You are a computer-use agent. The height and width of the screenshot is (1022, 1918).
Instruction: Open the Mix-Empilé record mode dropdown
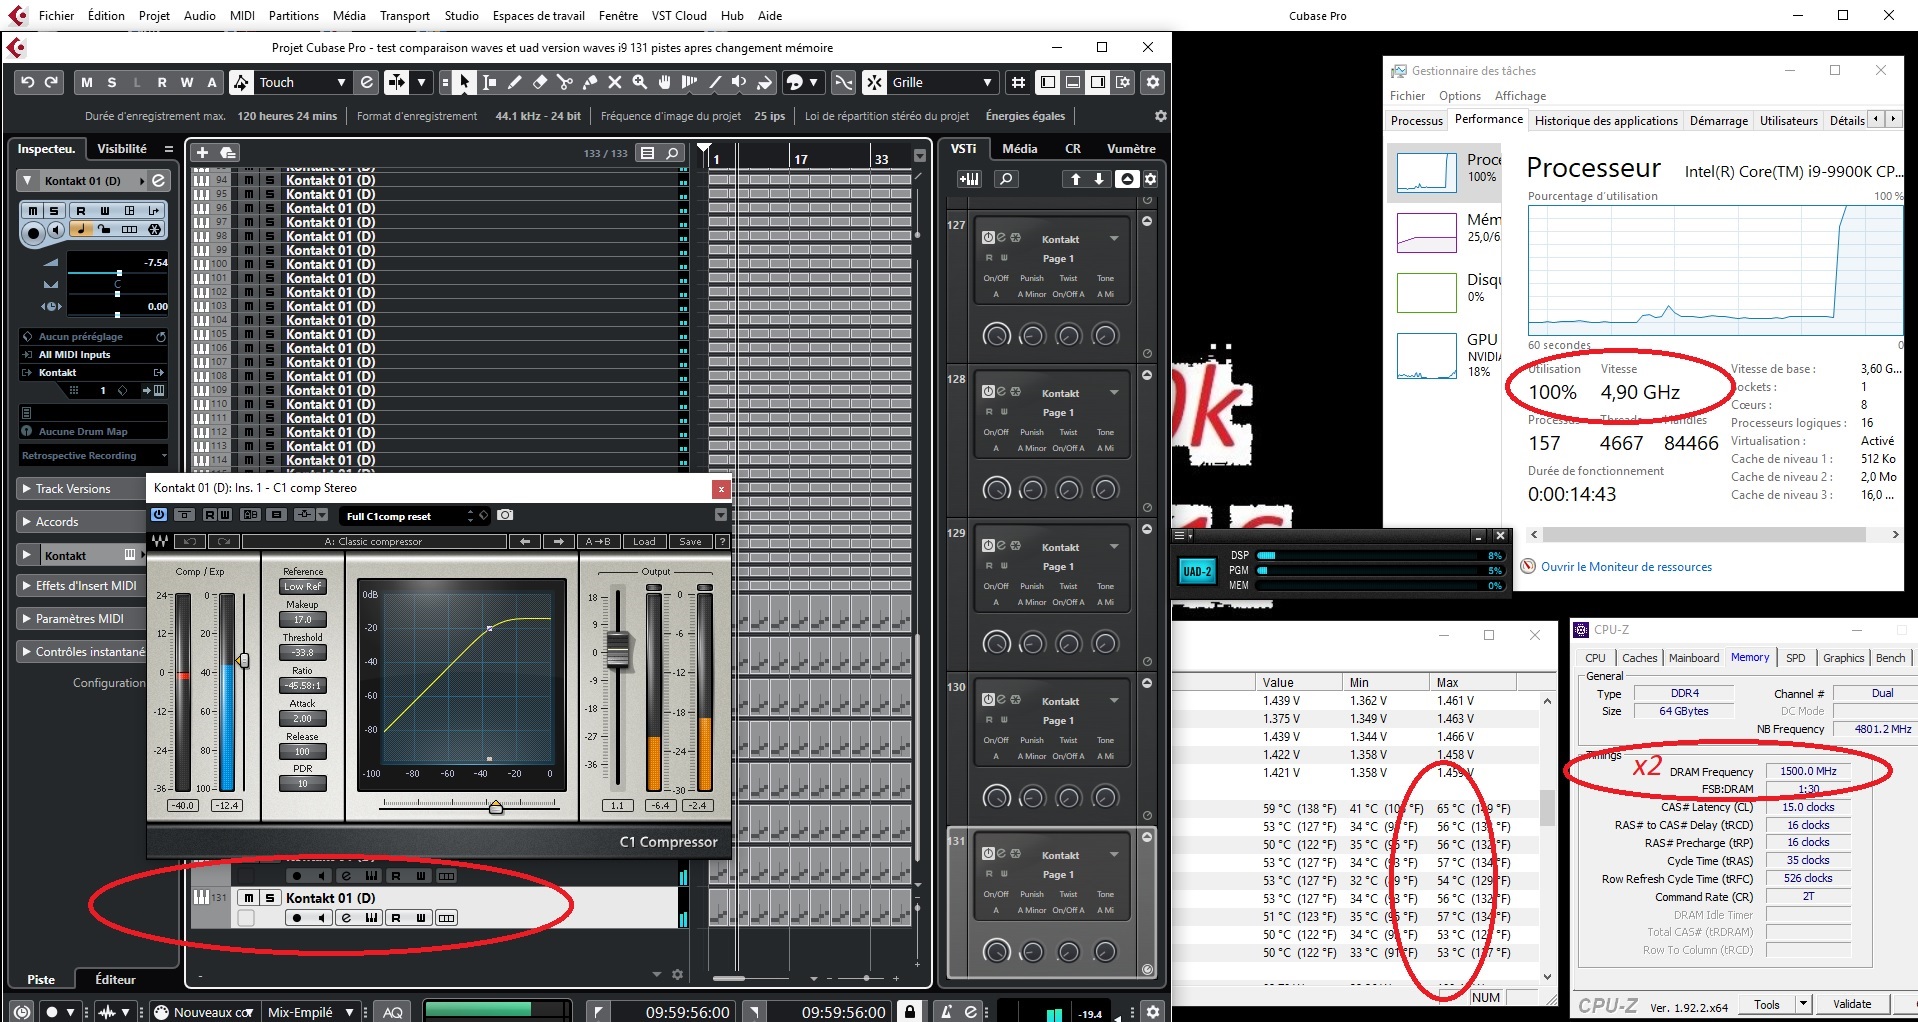click(310, 1011)
